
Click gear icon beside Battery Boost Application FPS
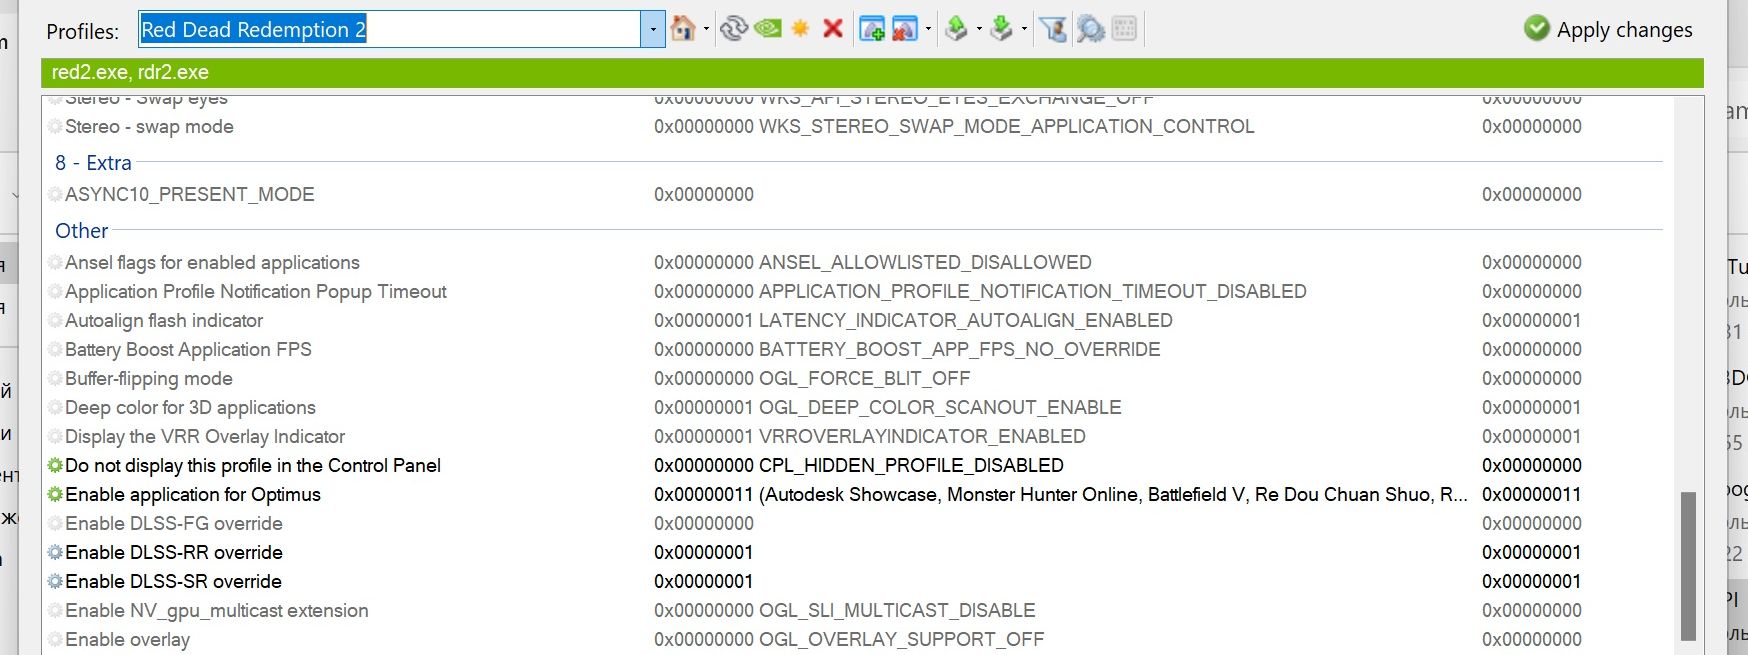click(55, 349)
